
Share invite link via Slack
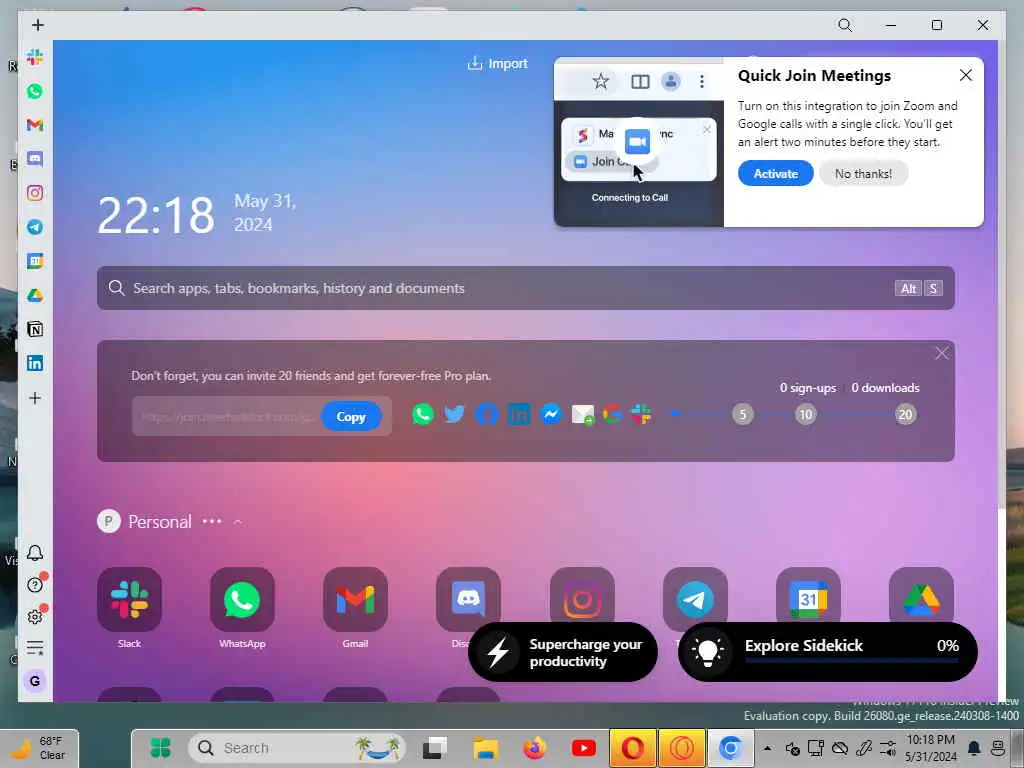click(x=642, y=414)
